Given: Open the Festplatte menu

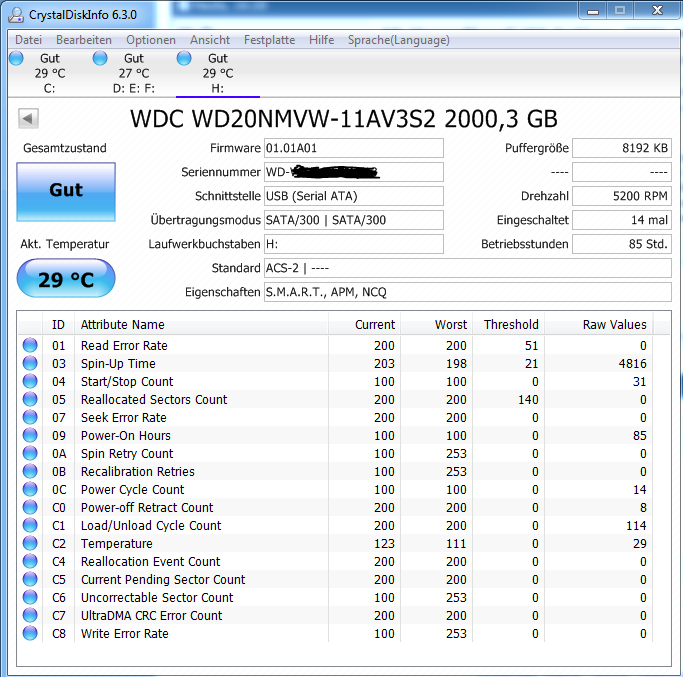Looking at the screenshot, I should click(269, 40).
